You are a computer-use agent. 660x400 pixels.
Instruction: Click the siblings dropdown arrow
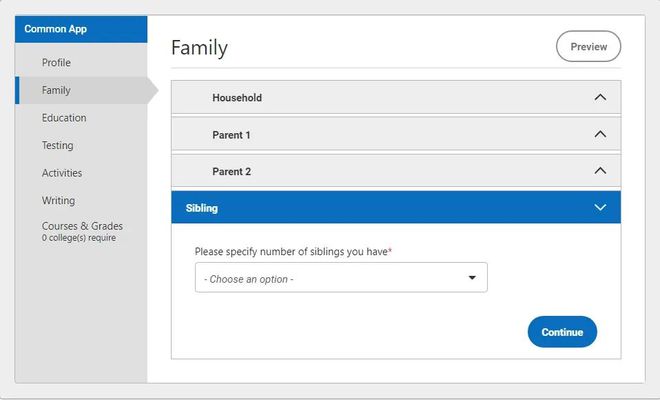click(472, 278)
